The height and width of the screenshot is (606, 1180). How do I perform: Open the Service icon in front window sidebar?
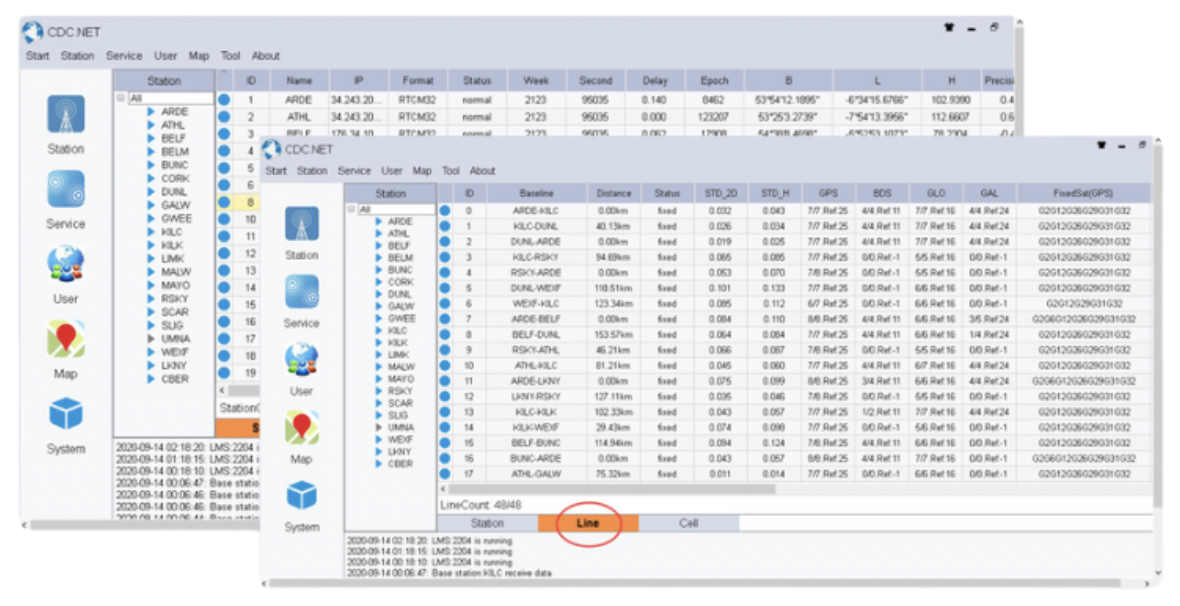click(x=301, y=292)
